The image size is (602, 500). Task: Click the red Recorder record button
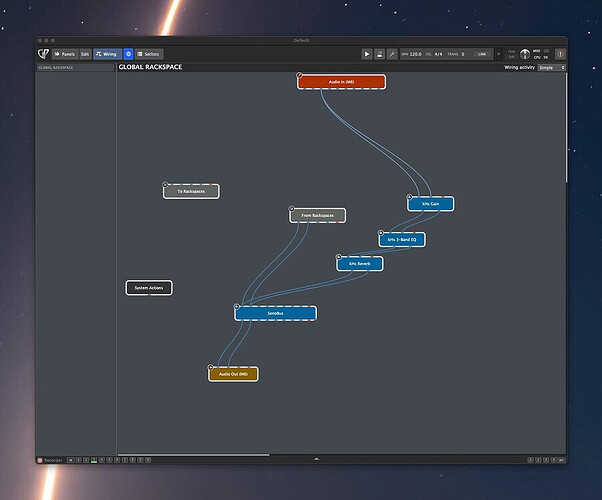pyautogui.click(x=40, y=460)
